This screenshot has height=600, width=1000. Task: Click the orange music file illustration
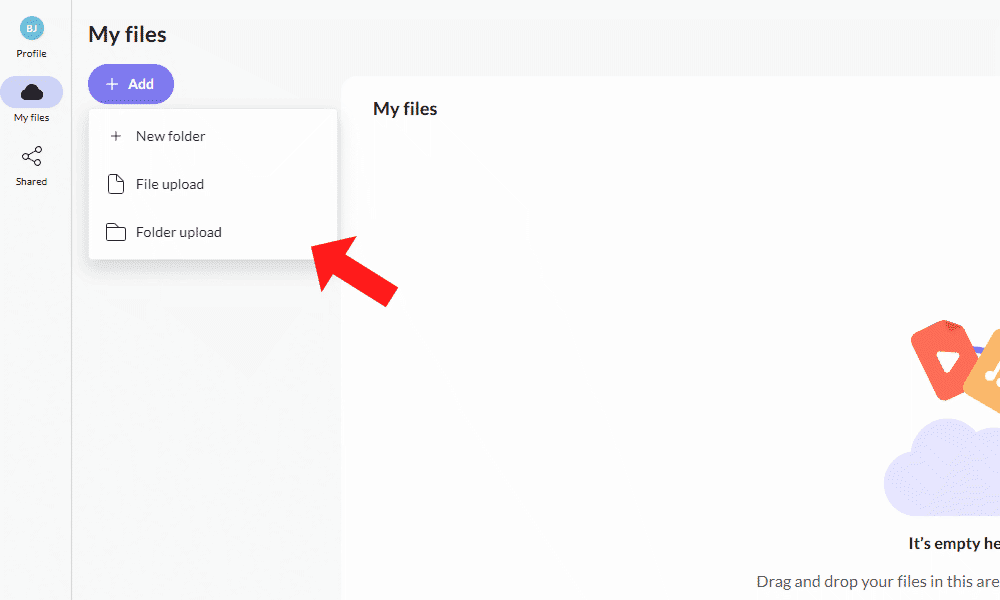pos(985,372)
